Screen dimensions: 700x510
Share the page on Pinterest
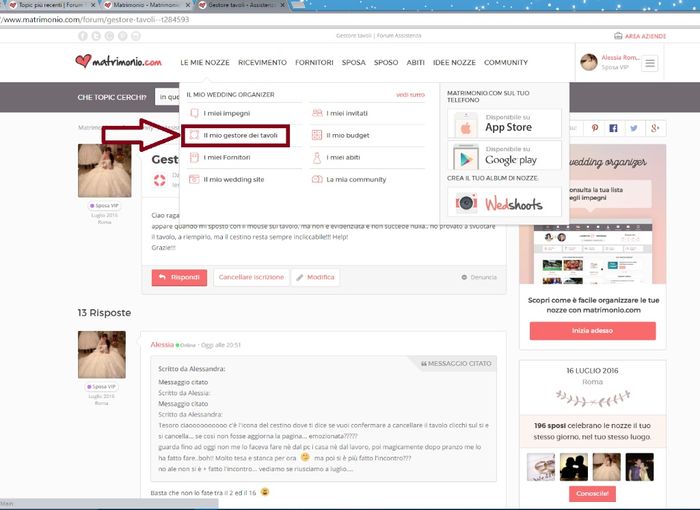594,128
